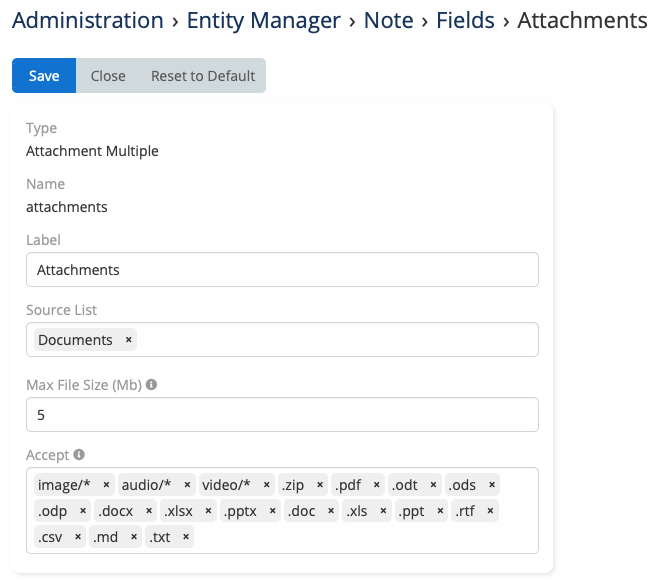
Task: Click into the Label text field
Action: point(282,270)
